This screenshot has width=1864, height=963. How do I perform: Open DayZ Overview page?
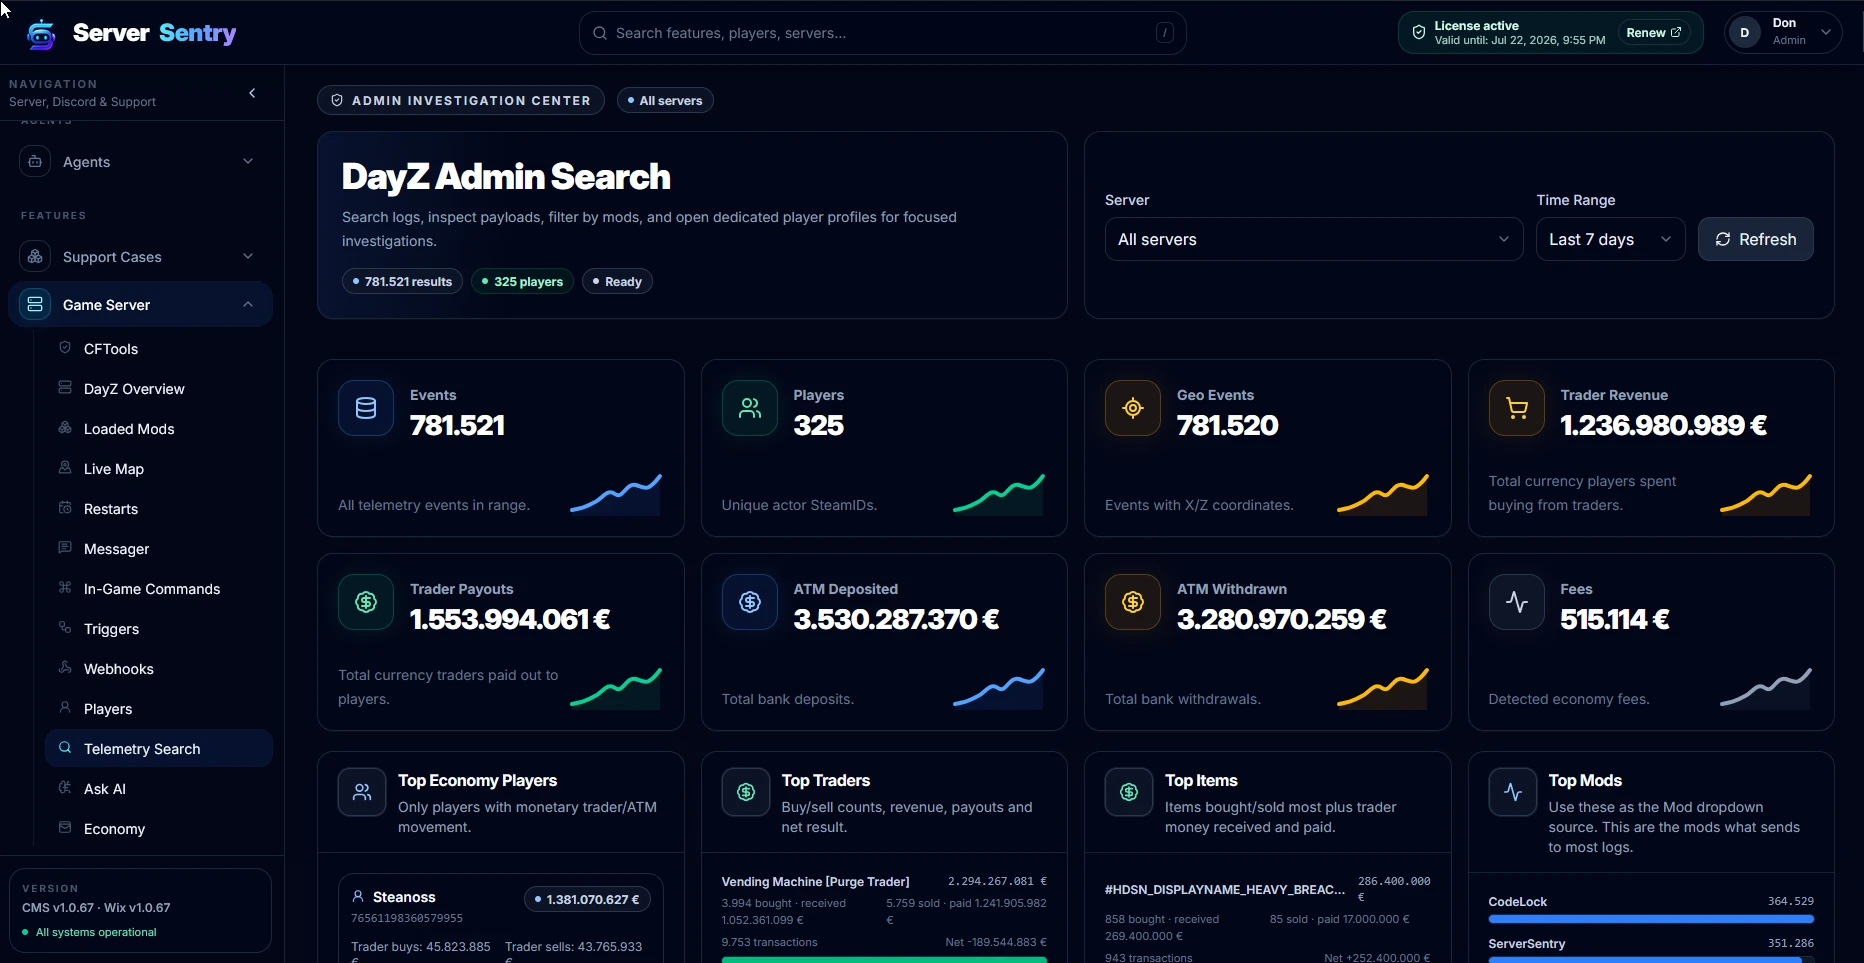coord(134,389)
